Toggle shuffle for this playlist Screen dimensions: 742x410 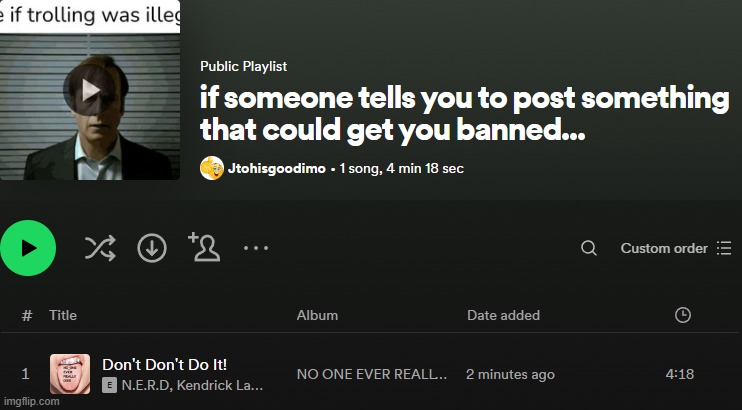click(100, 248)
